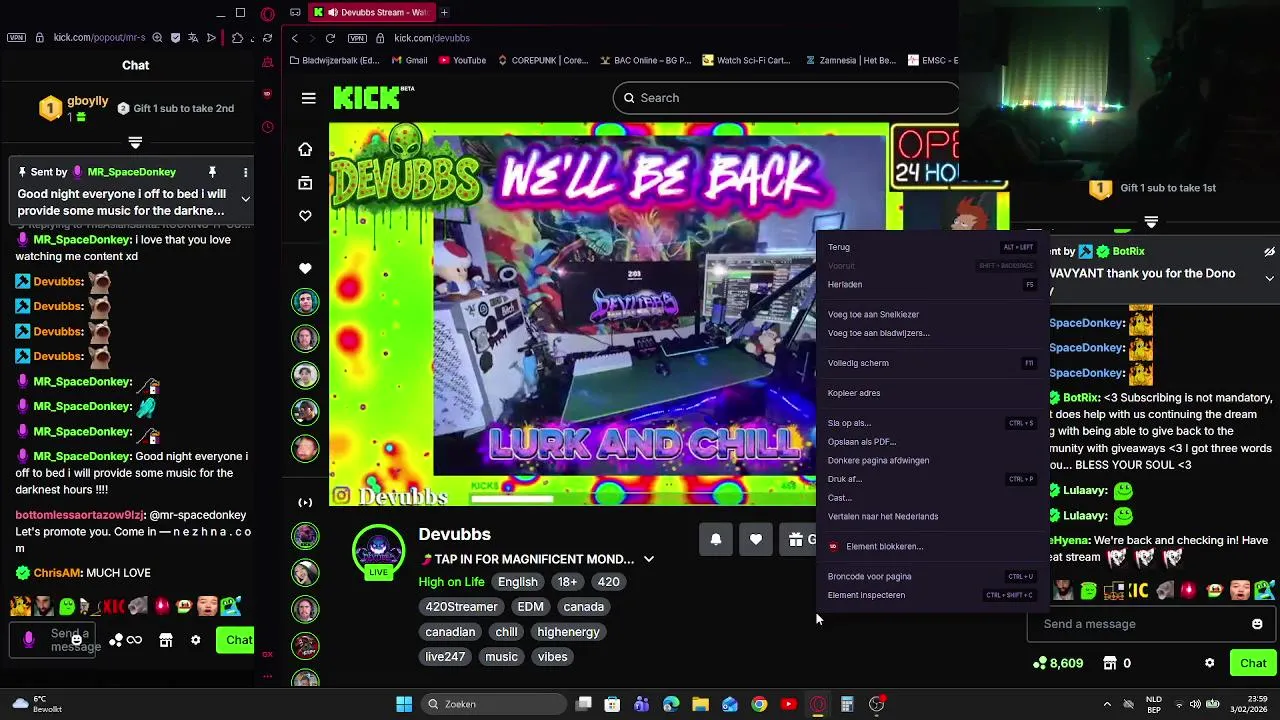This screenshot has height=720, width=1280.
Task: Open emoji picker in popout chat
Action: click(76, 640)
